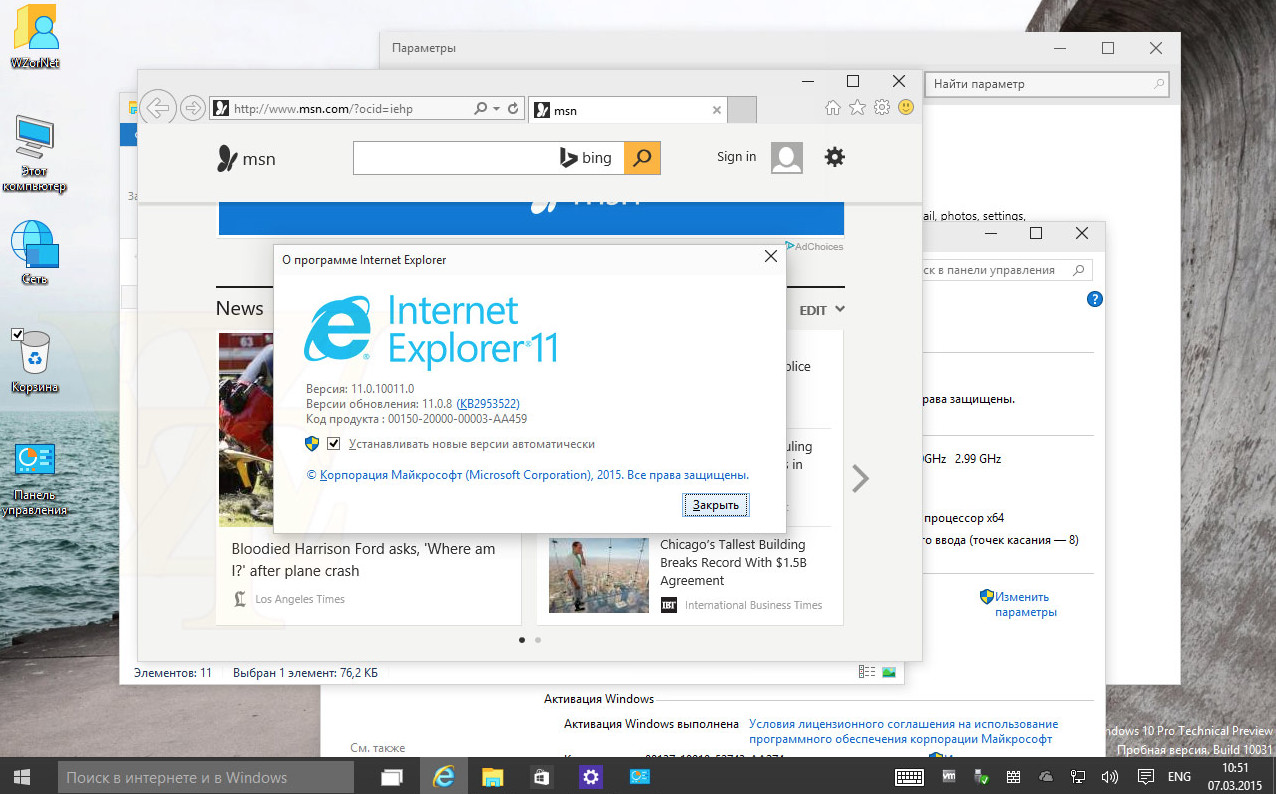Advance news carousel with right chevron
This screenshot has width=1276, height=794.
coord(860,478)
